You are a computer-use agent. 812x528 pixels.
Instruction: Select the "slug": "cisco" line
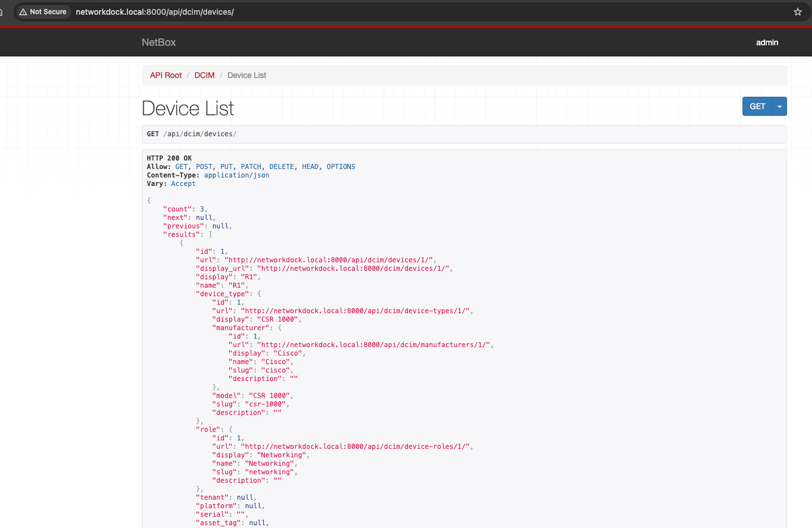tap(260, 370)
